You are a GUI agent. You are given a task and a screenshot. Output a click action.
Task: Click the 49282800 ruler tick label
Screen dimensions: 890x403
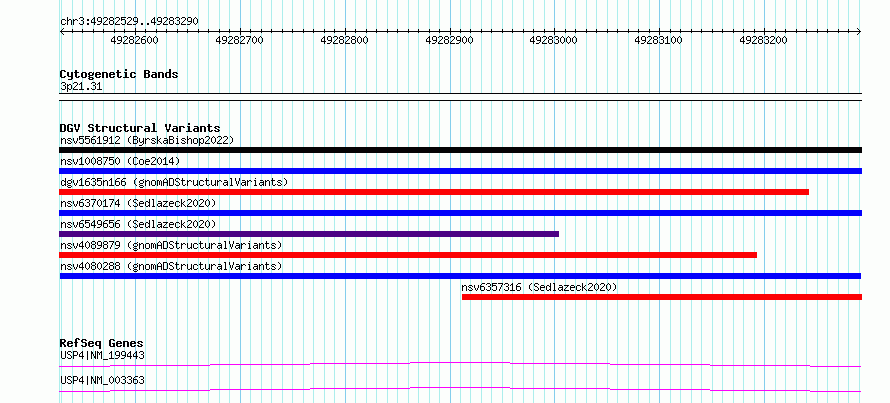(x=345, y=40)
